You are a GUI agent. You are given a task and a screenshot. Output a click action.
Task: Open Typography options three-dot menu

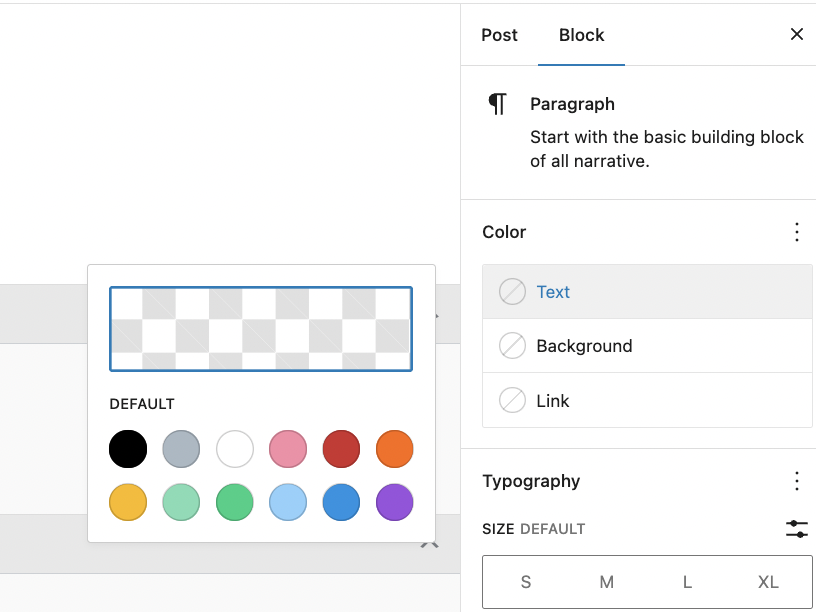click(x=796, y=481)
